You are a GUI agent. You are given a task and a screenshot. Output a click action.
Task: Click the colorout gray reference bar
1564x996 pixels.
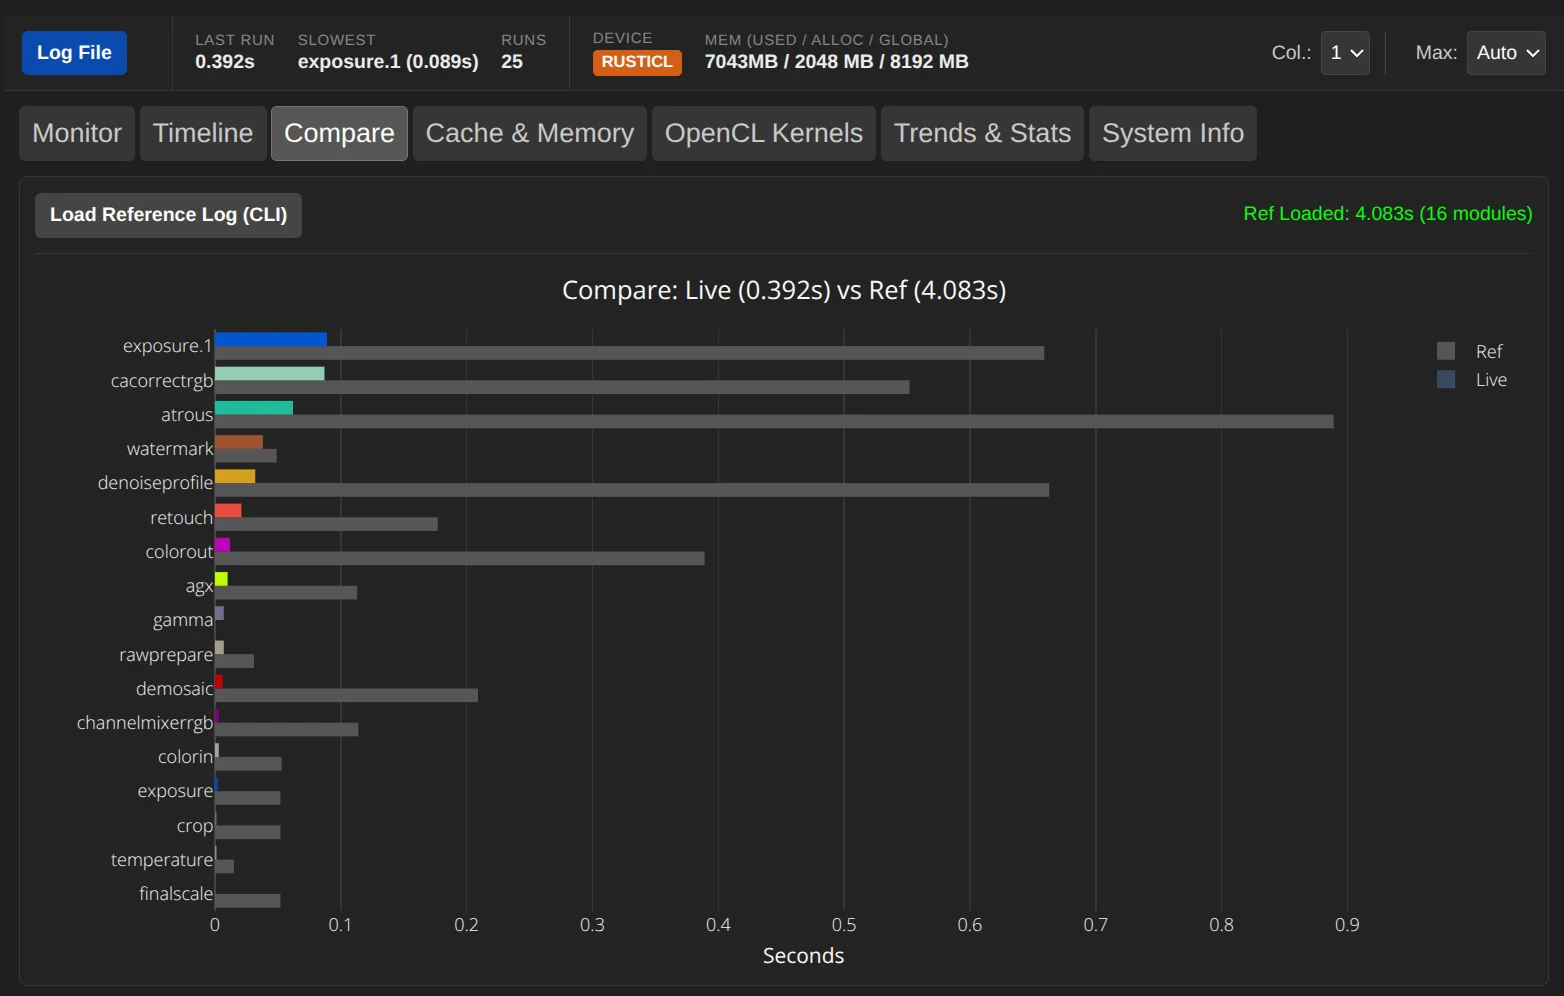point(459,558)
